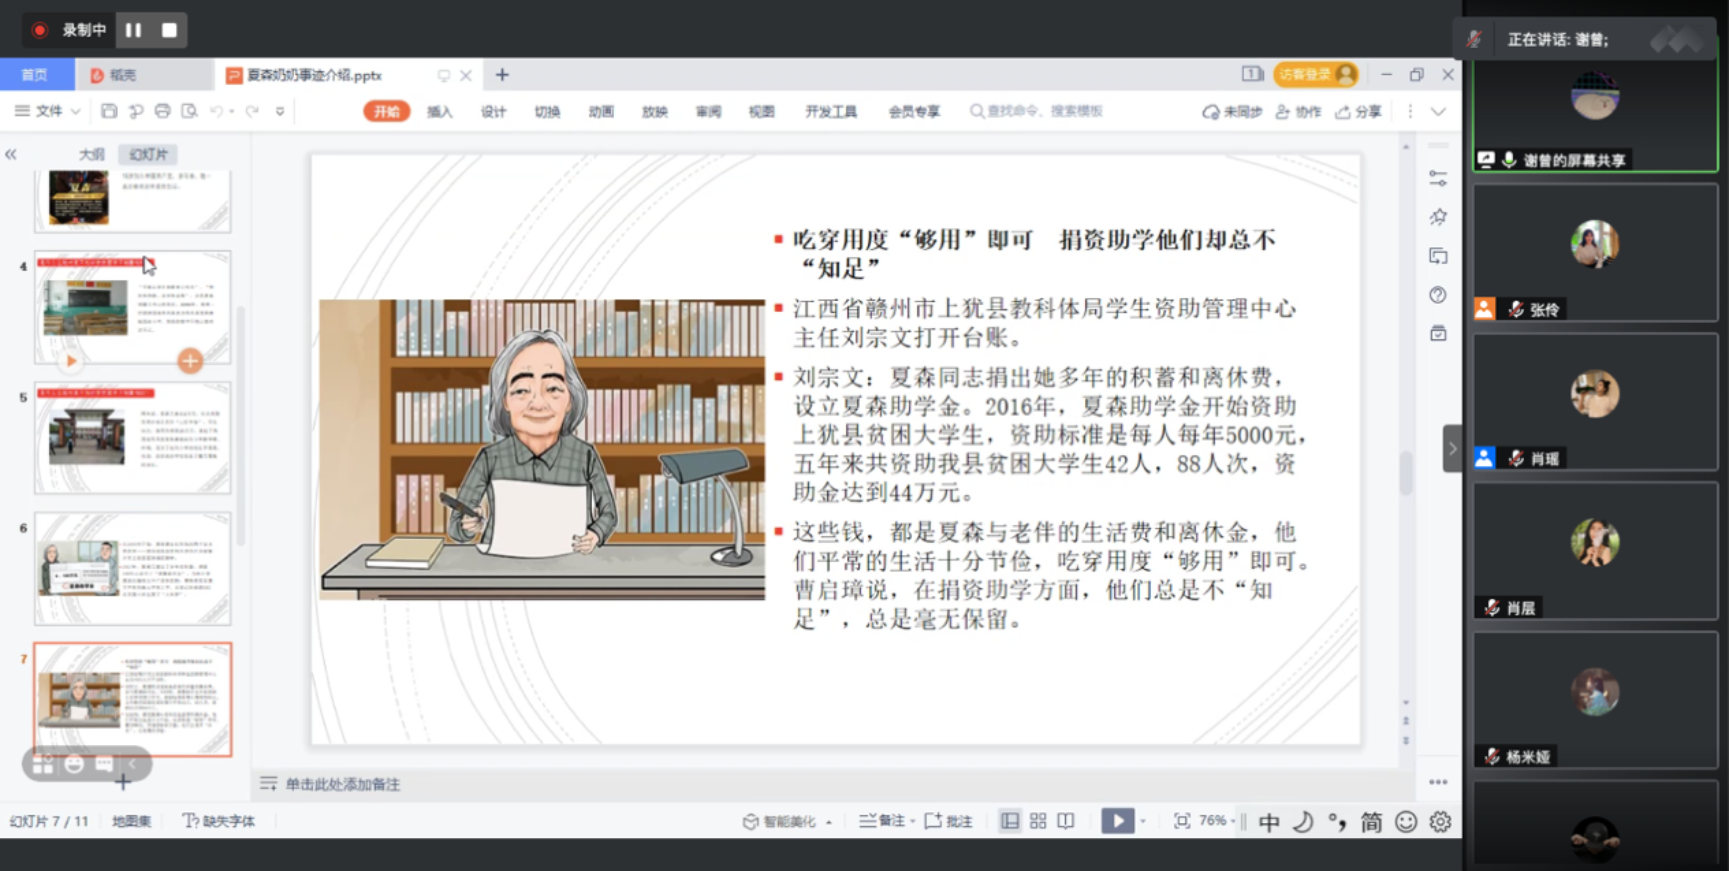Play from slide 4 using small play icon
This screenshot has width=1730, height=871.
pyautogui.click(x=70, y=361)
